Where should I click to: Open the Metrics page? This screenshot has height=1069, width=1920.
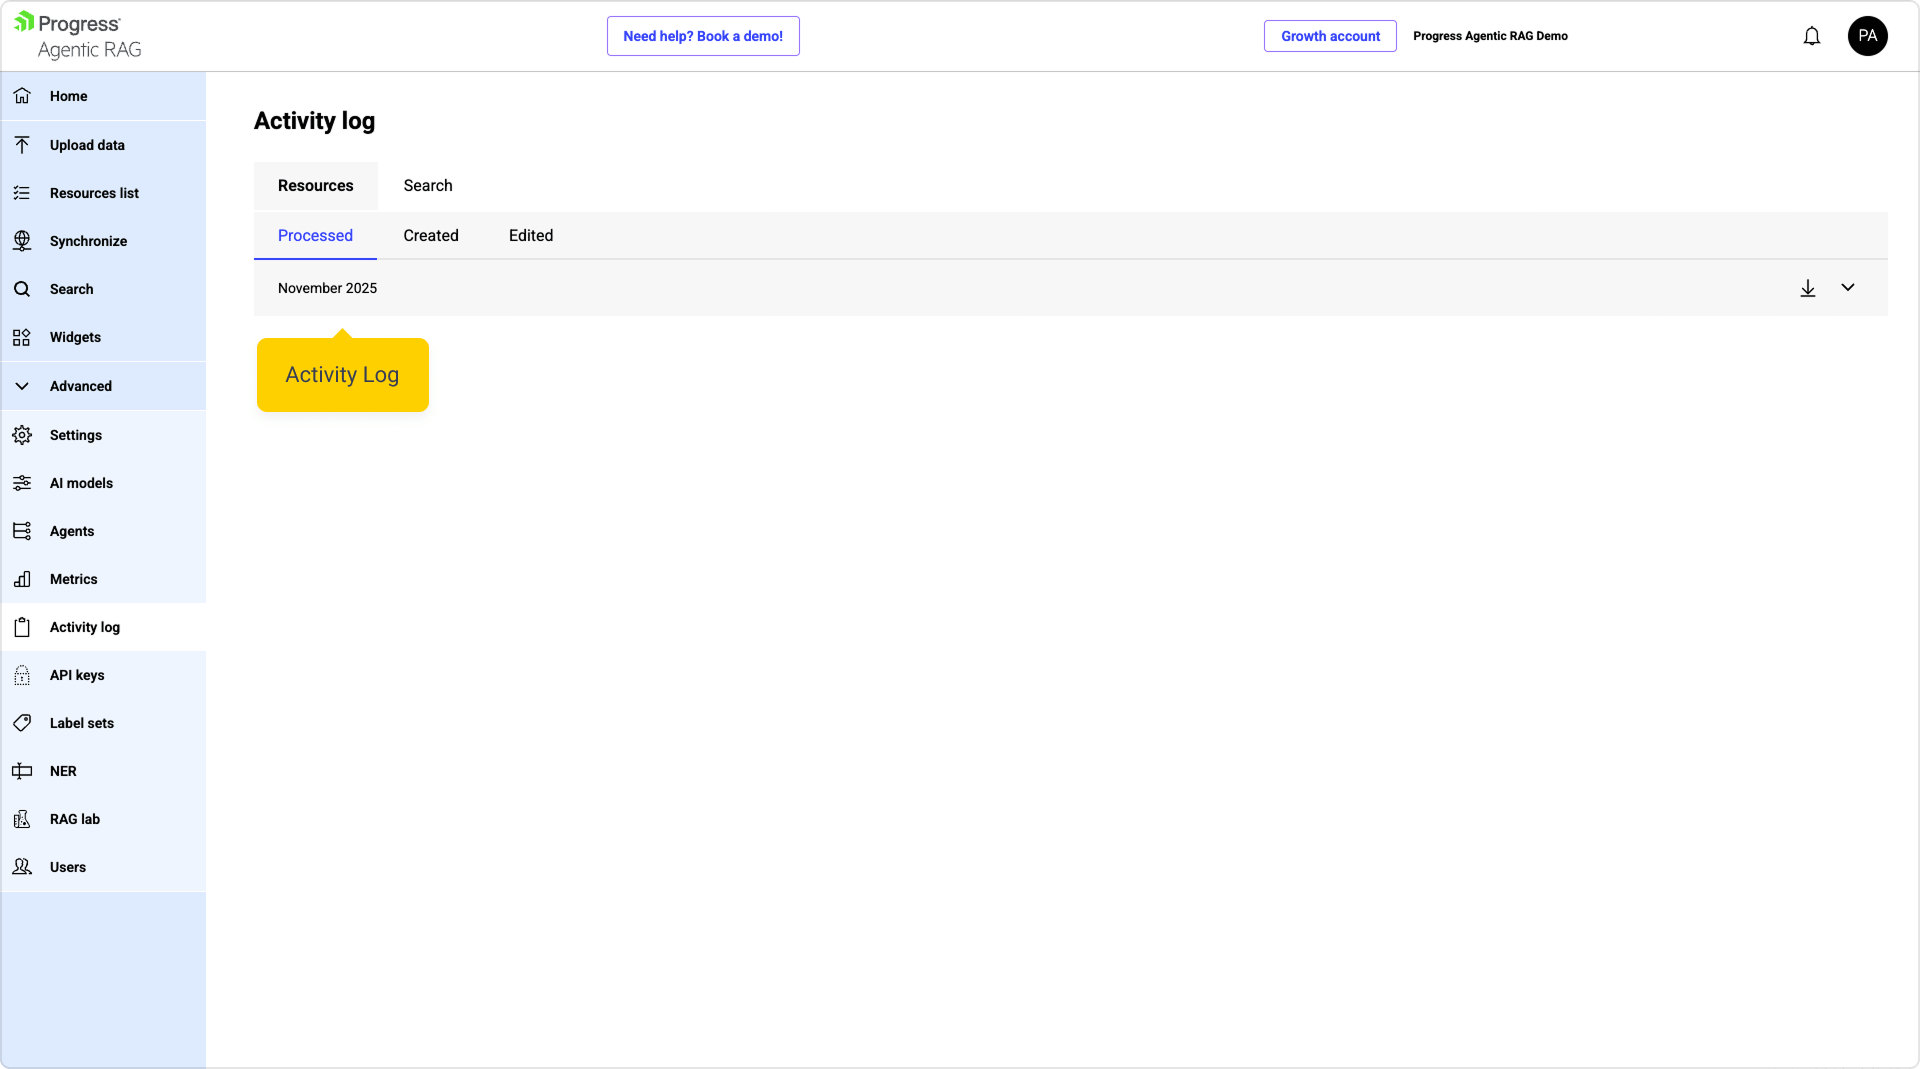point(73,579)
